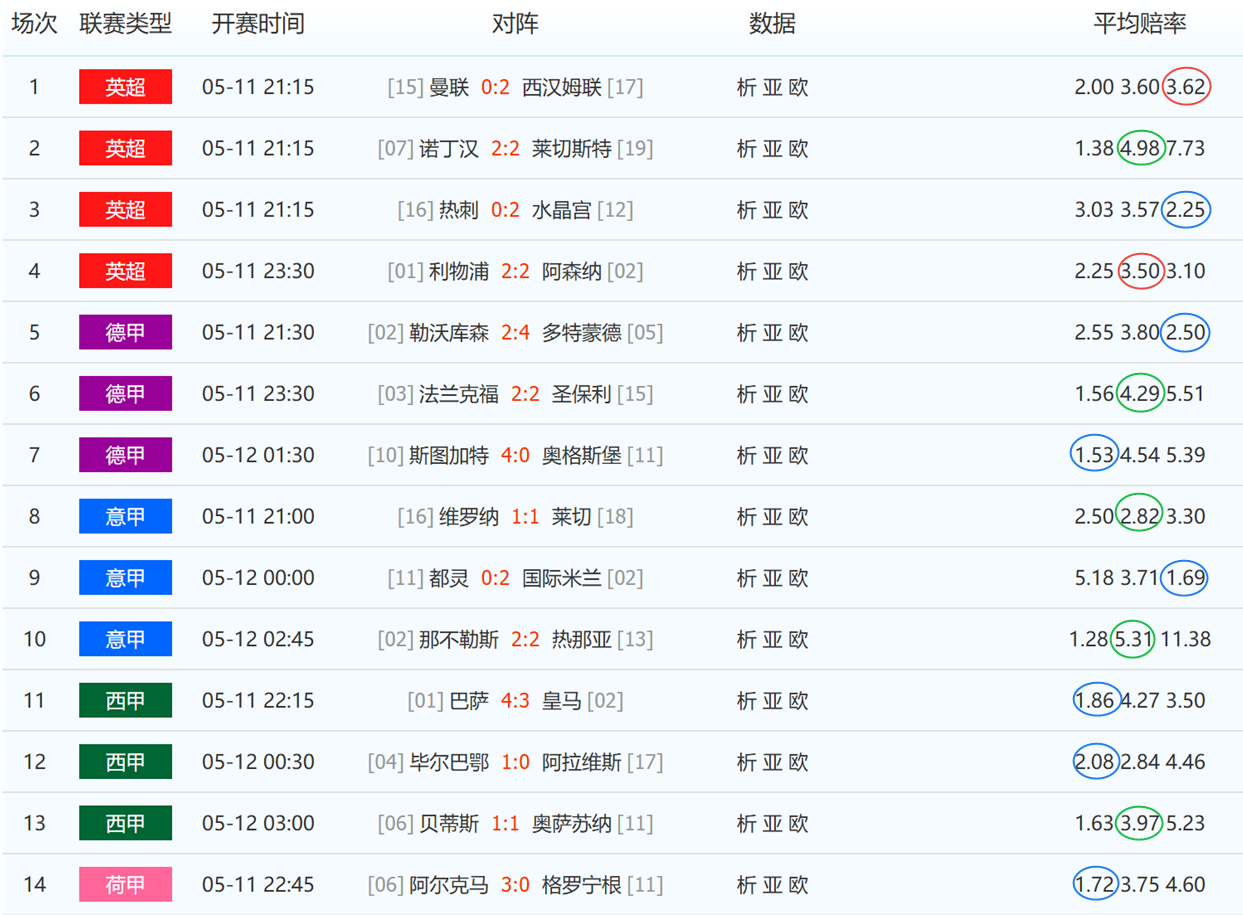Click odds value 3.62
Viewport: 1243px width, 915px height.
(1186, 88)
